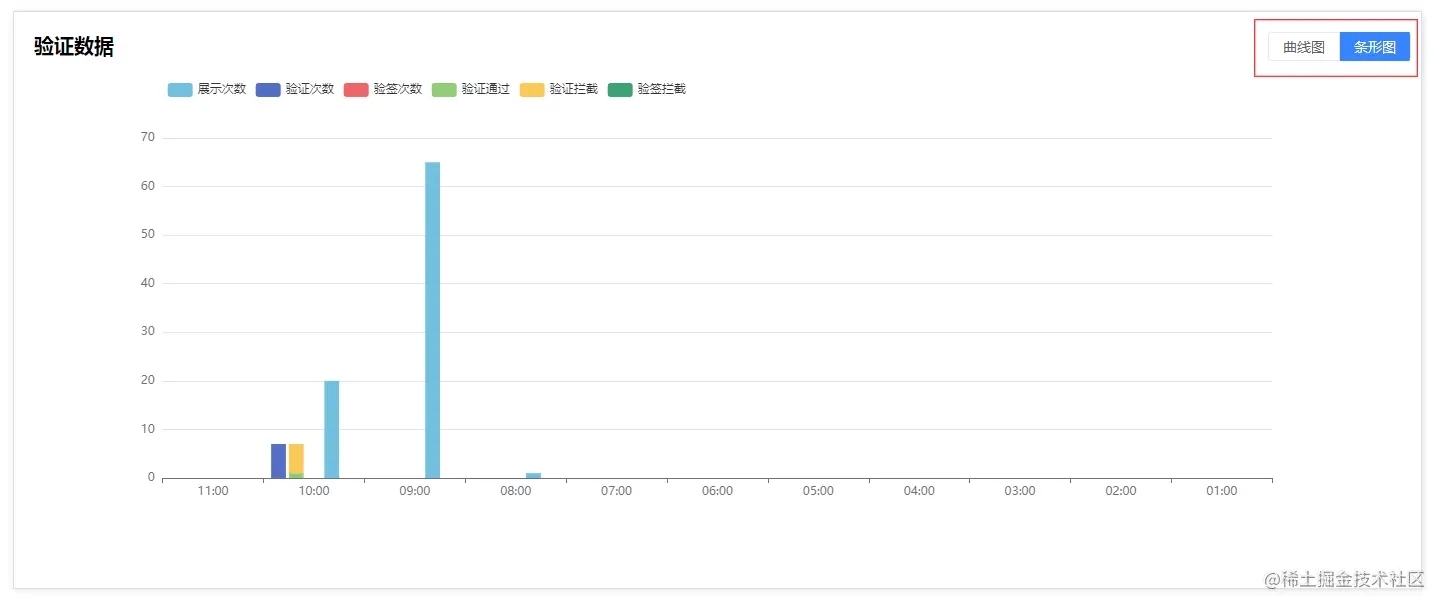Click the light blue 展示次数 legend swatch

pos(180,90)
